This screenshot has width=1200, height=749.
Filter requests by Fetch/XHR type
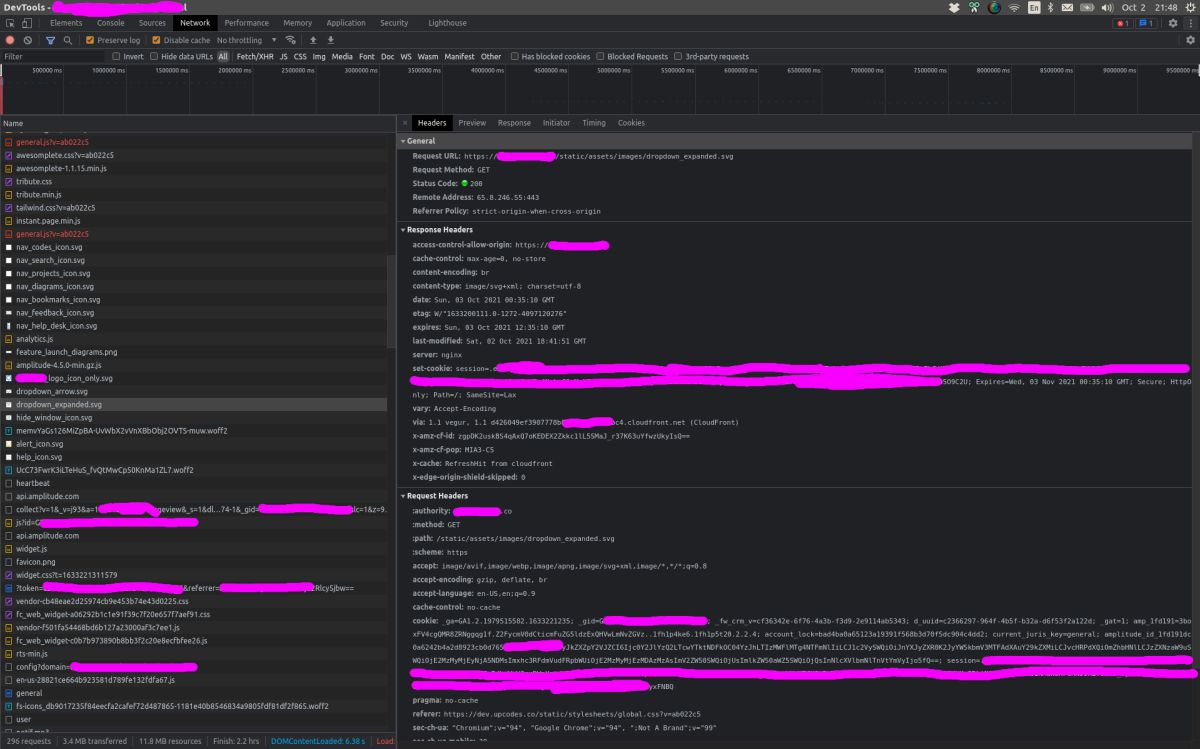pos(255,57)
